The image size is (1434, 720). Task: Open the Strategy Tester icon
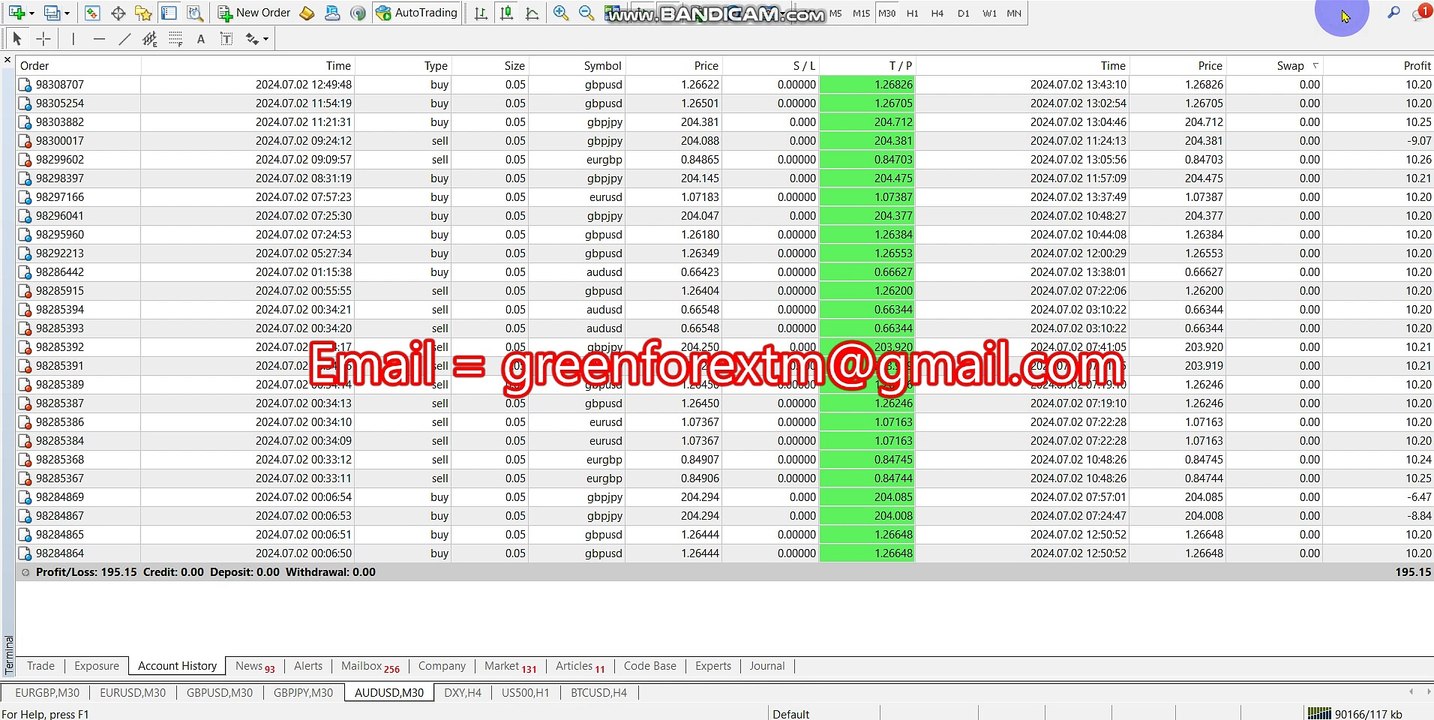pyautogui.click(x=195, y=13)
